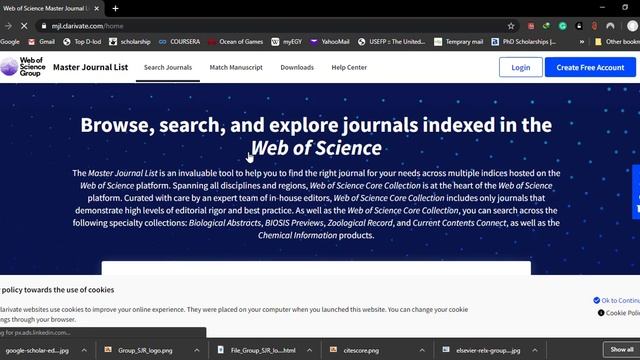Open the Gmail bookmark
This screenshot has height=360, width=640.
(42, 42)
